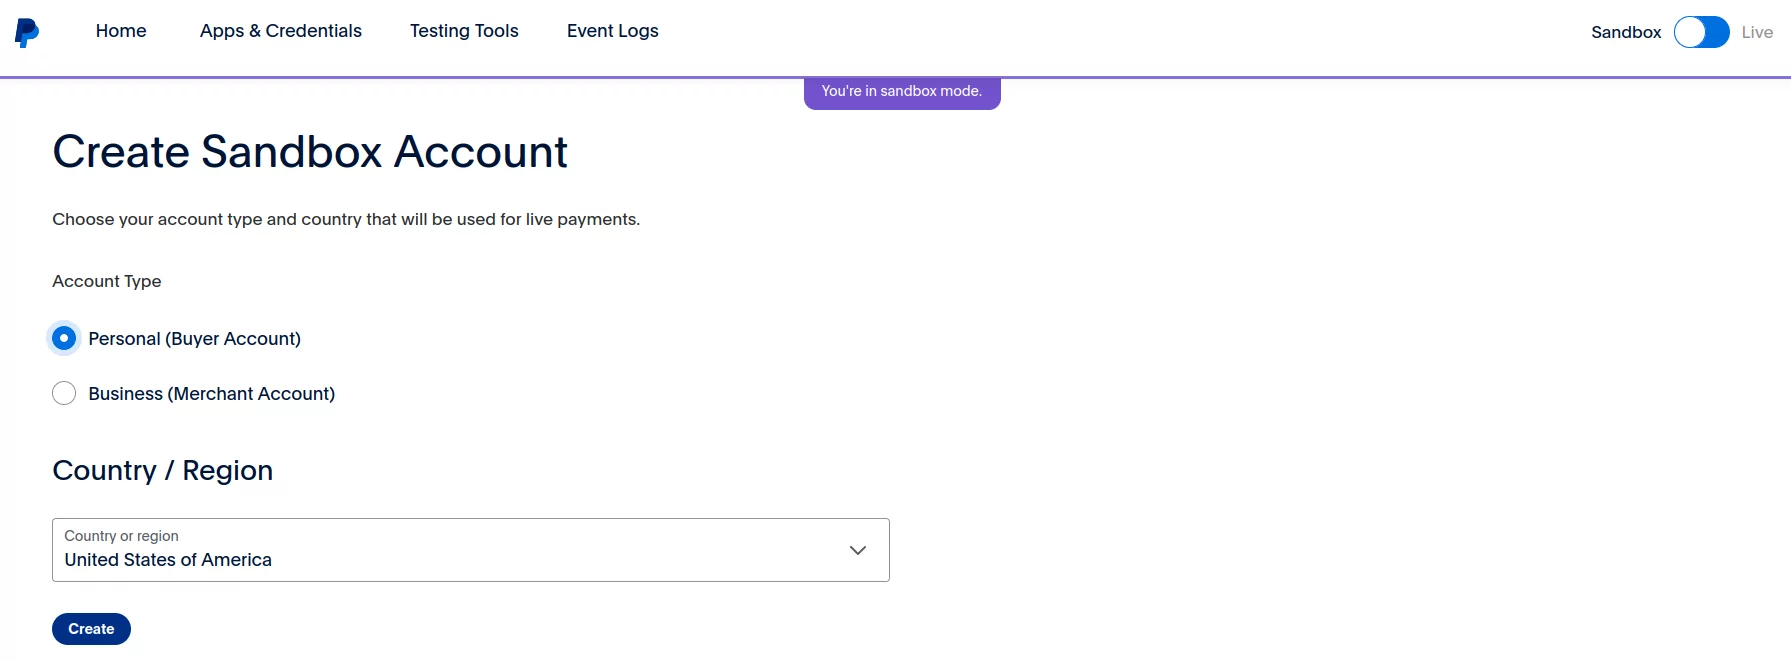Select Personal (Buyer Account) radio button
Image resolution: width=1791 pixels, height=661 pixels.
click(x=64, y=338)
